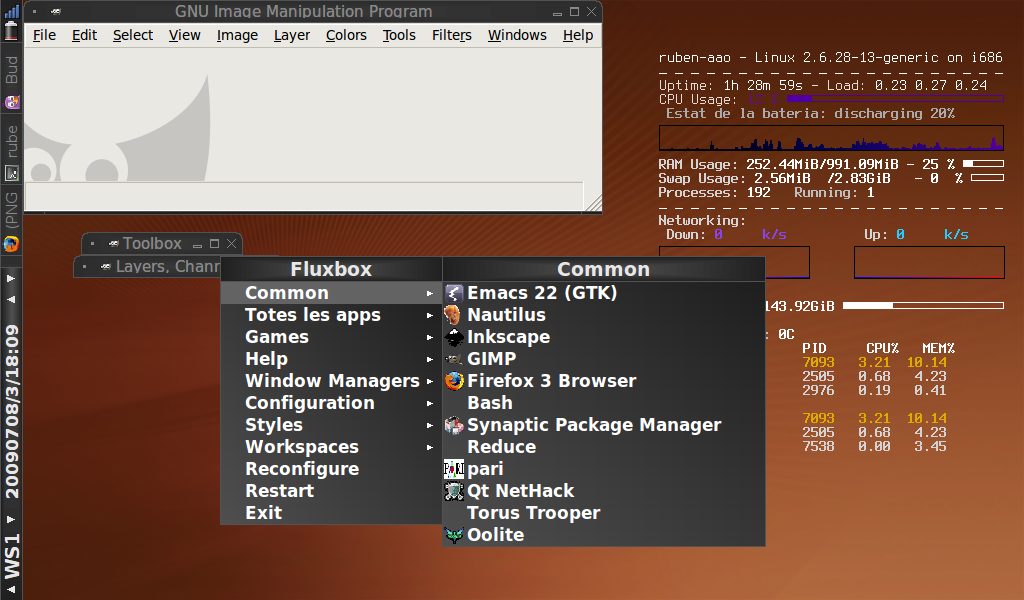
Task: Expand the Help submenu in Fluxbox menu
Action: (332, 358)
